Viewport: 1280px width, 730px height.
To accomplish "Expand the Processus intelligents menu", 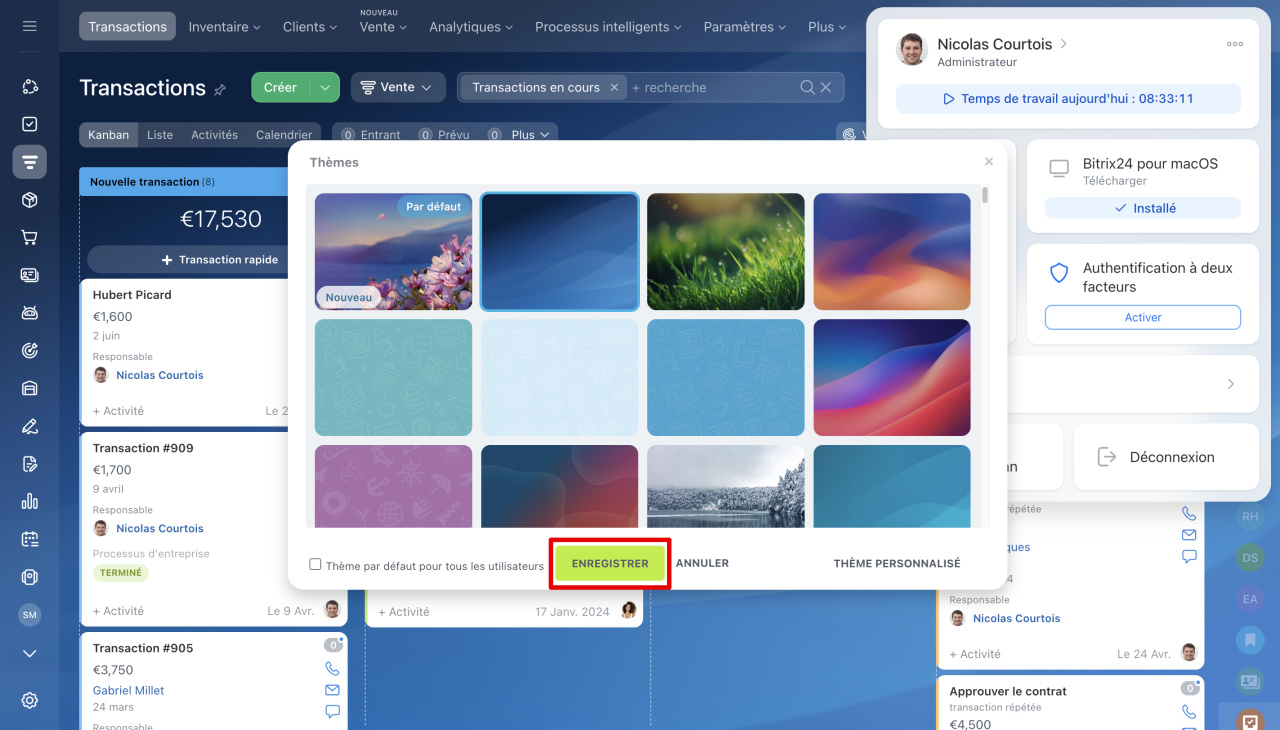I will coord(608,27).
